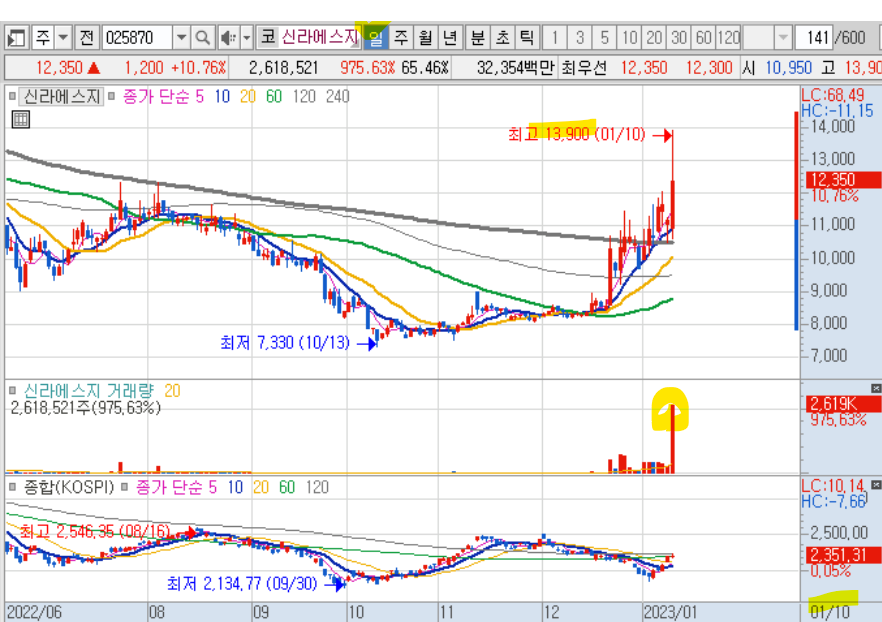Click the 종합(KOSPI) legend label

point(69,487)
